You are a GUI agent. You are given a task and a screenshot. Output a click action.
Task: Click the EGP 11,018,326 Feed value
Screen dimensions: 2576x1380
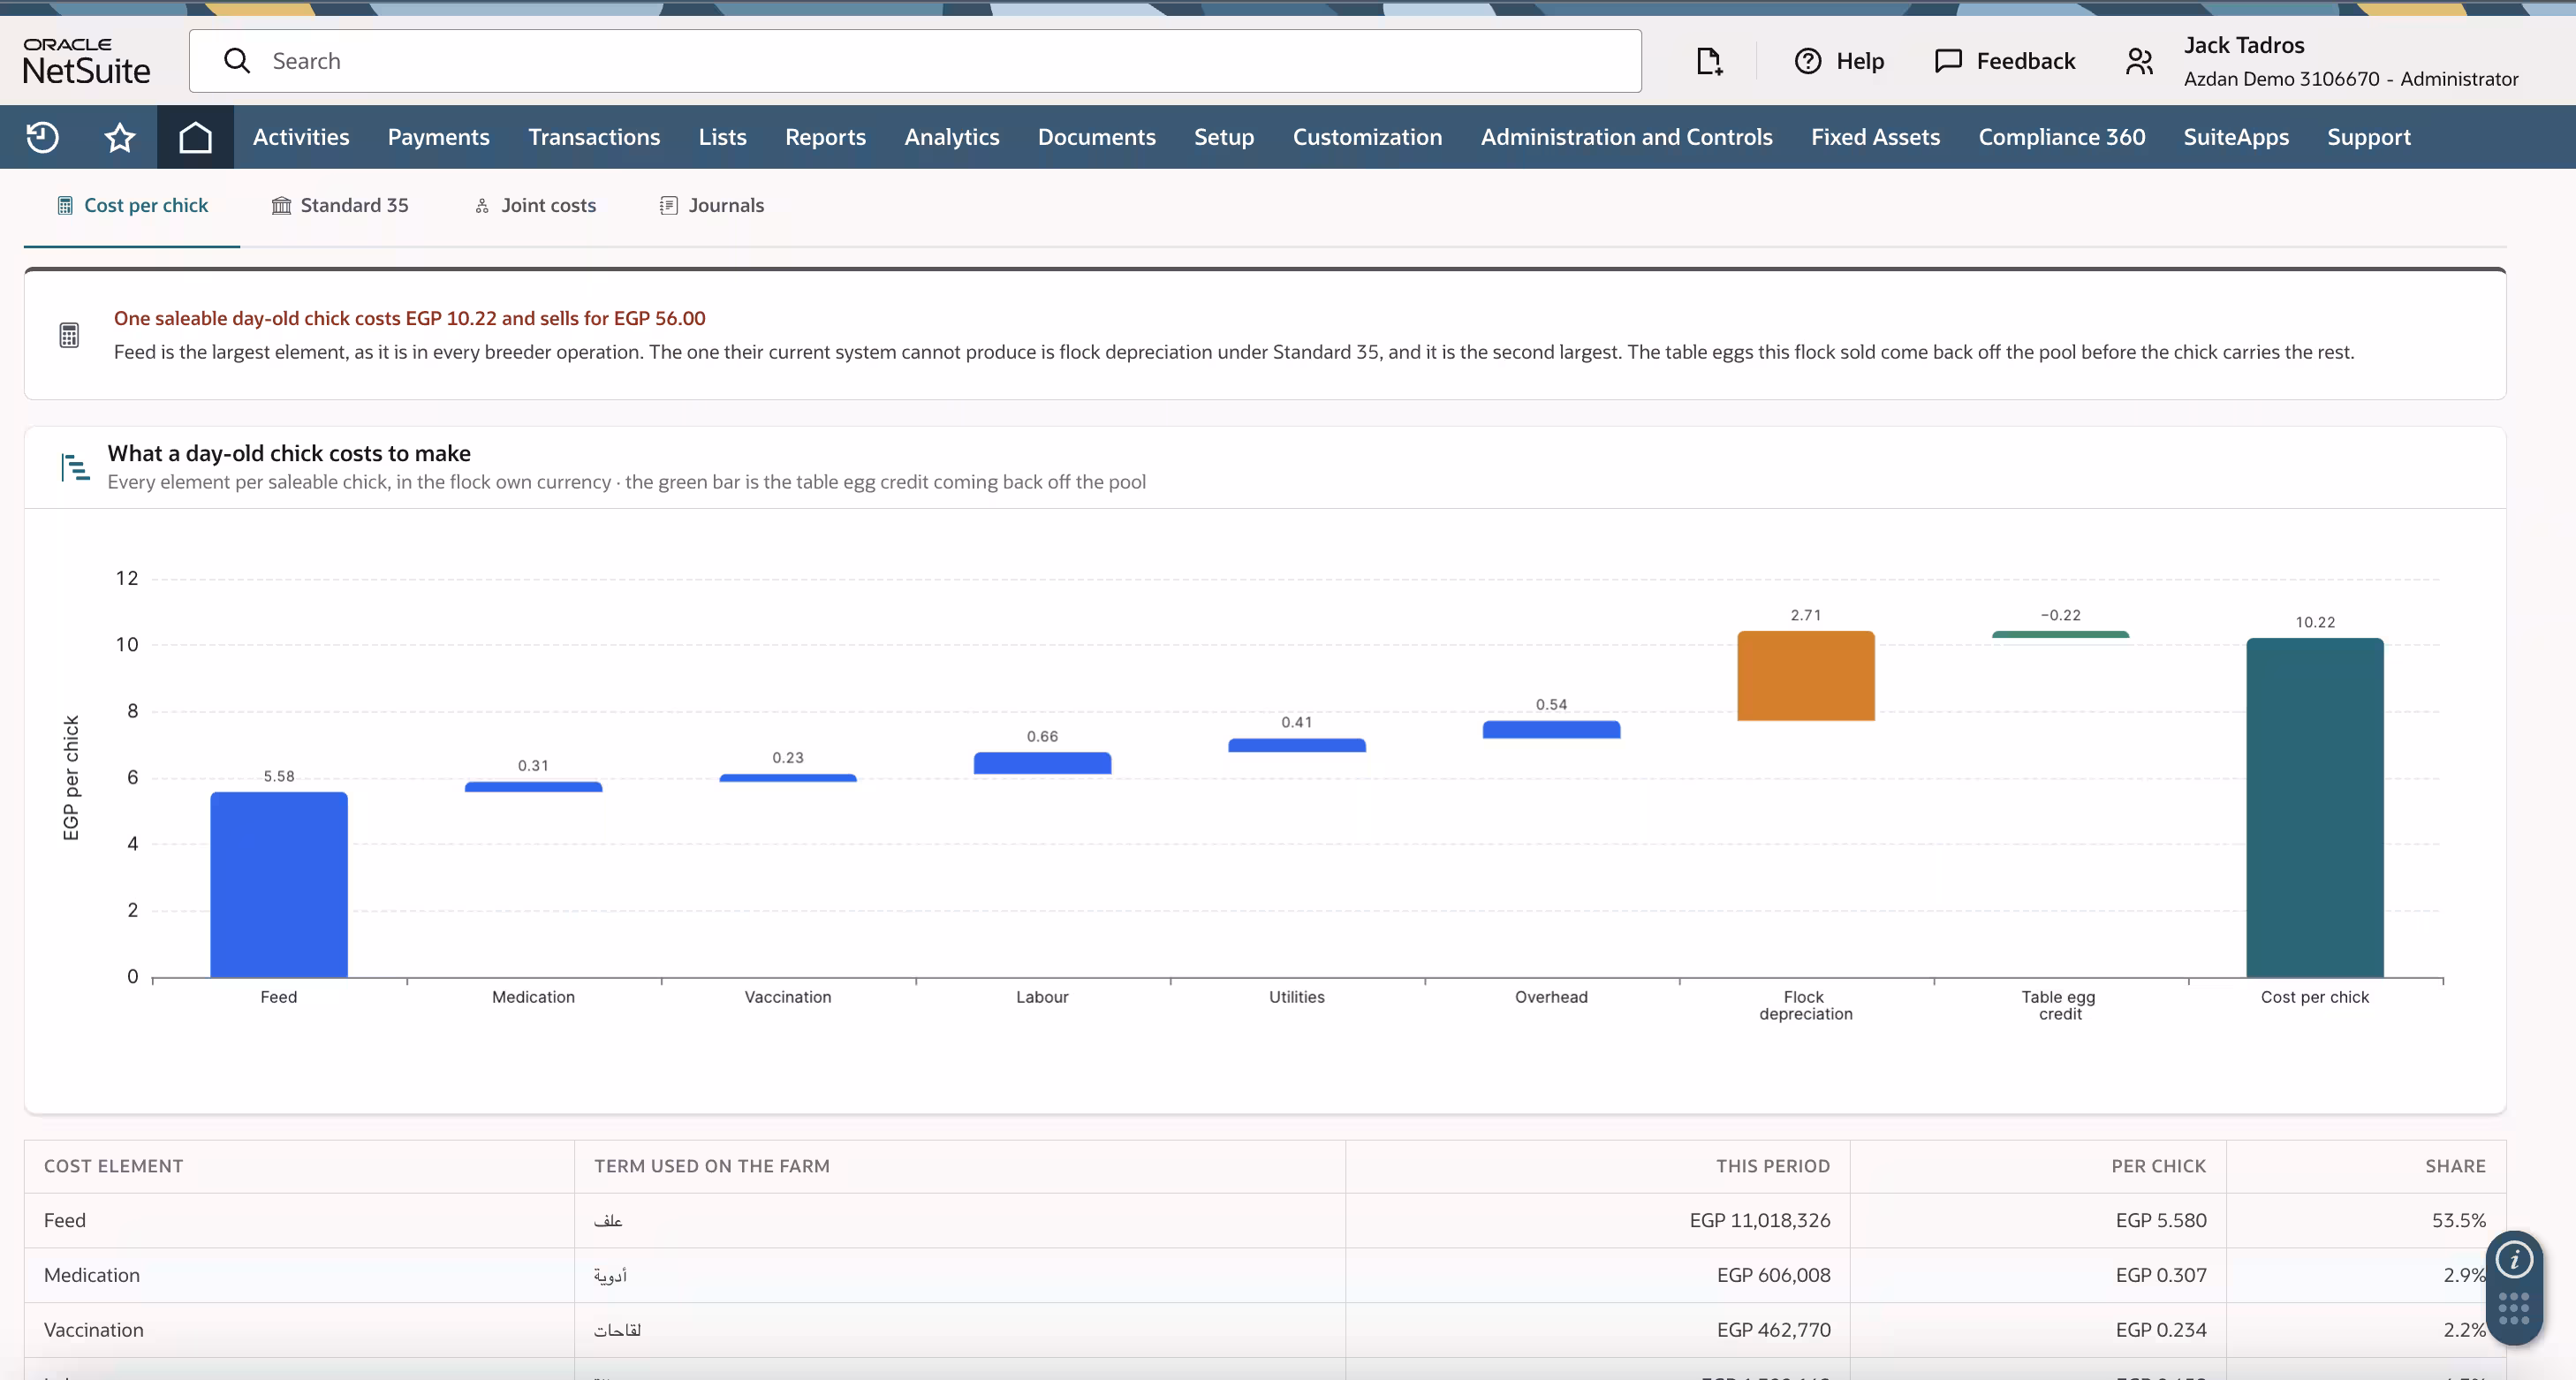tap(1760, 1220)
